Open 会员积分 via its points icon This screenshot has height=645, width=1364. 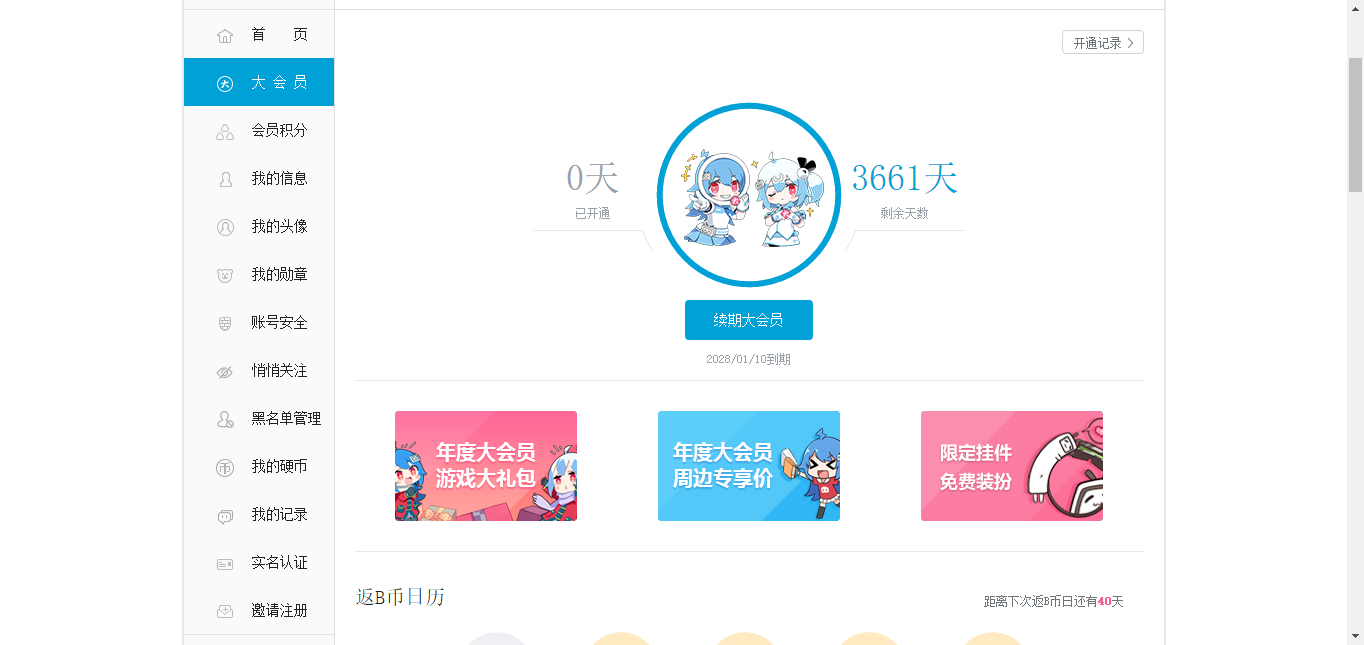(x=225, y=131)
